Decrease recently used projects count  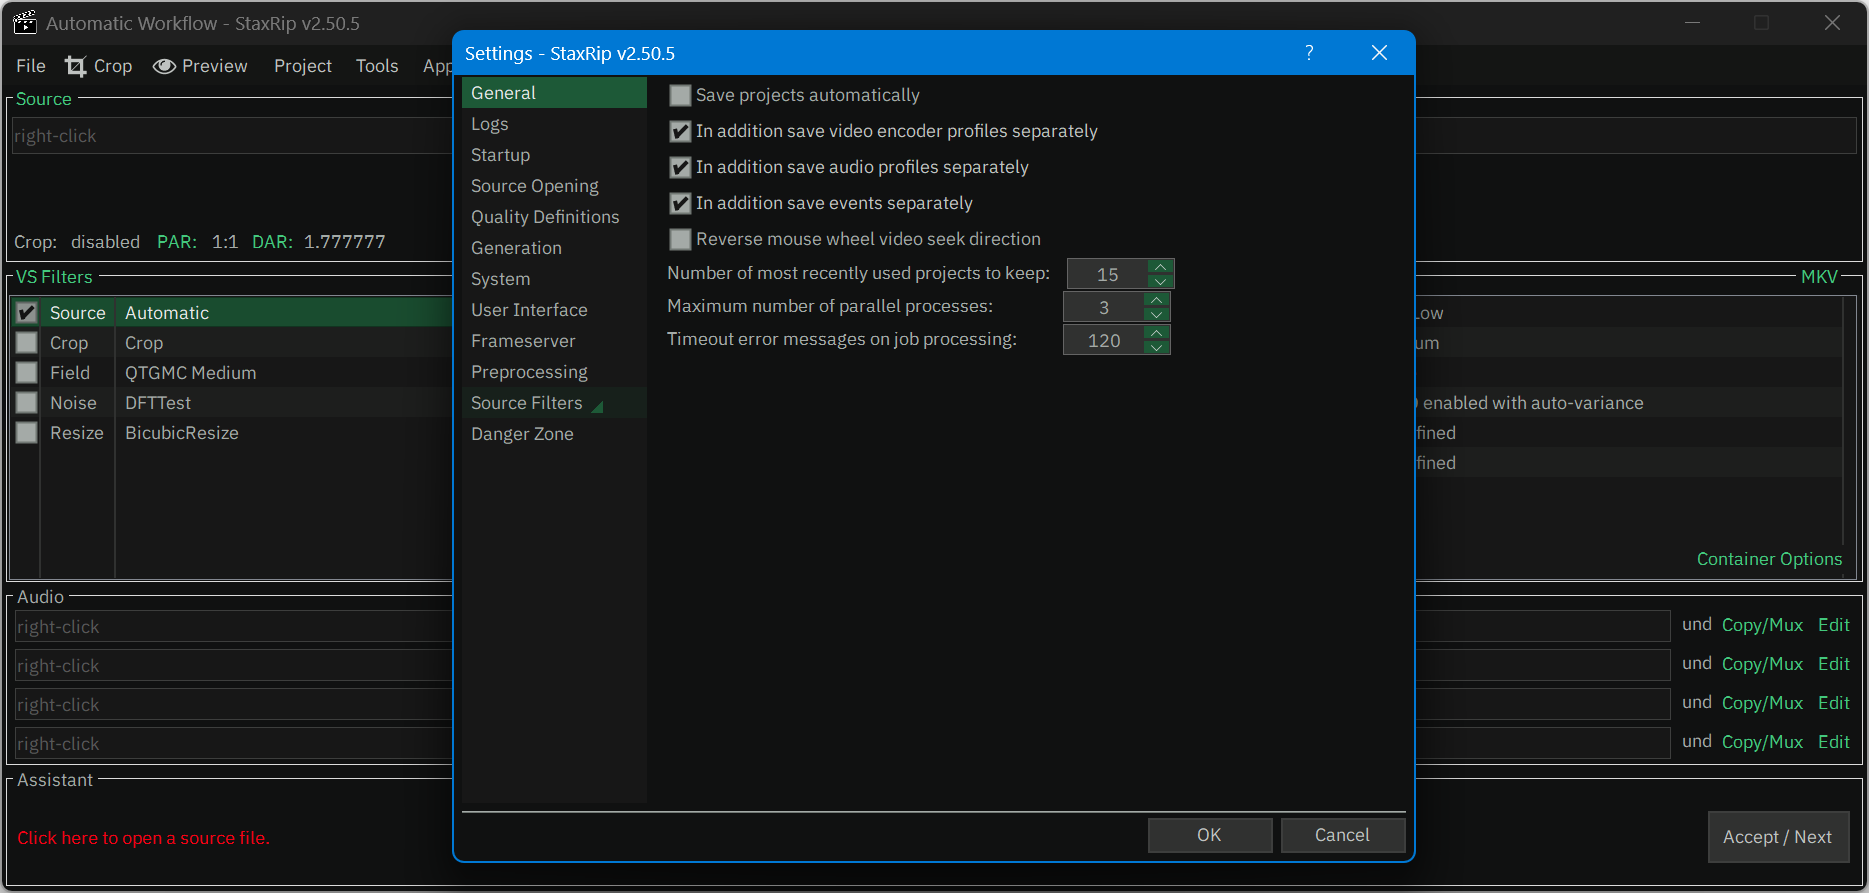tap(1160, 282)
